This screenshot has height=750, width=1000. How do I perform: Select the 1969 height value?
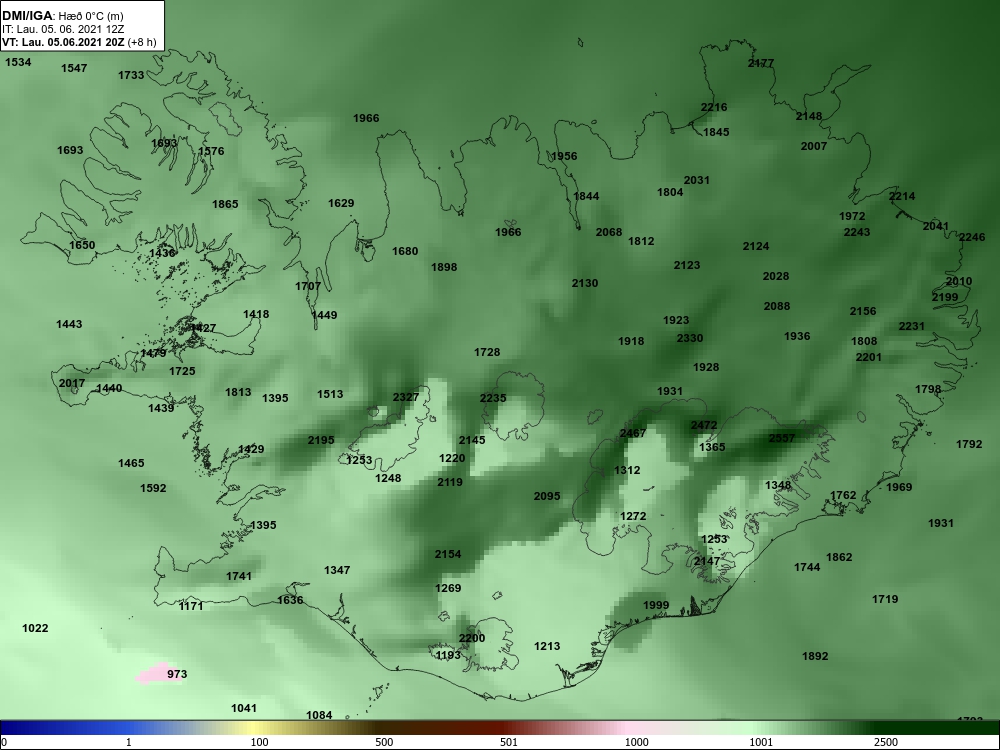[899, 487]
